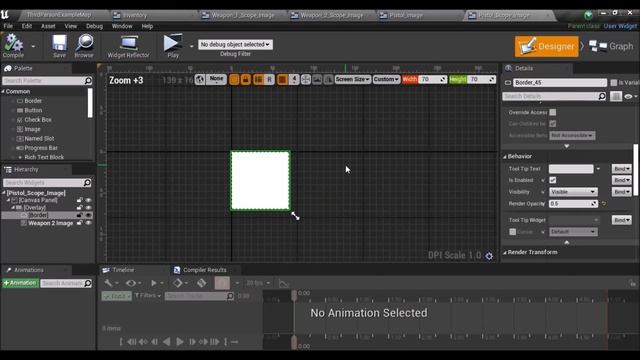Toggle the Cursor override checkbox
Image resolution: width=640 pixels, height=360 pixels.
click(513, 232)
